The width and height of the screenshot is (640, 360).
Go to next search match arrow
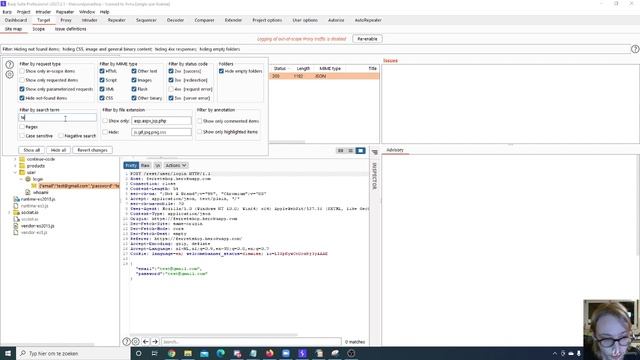[155, 342]
